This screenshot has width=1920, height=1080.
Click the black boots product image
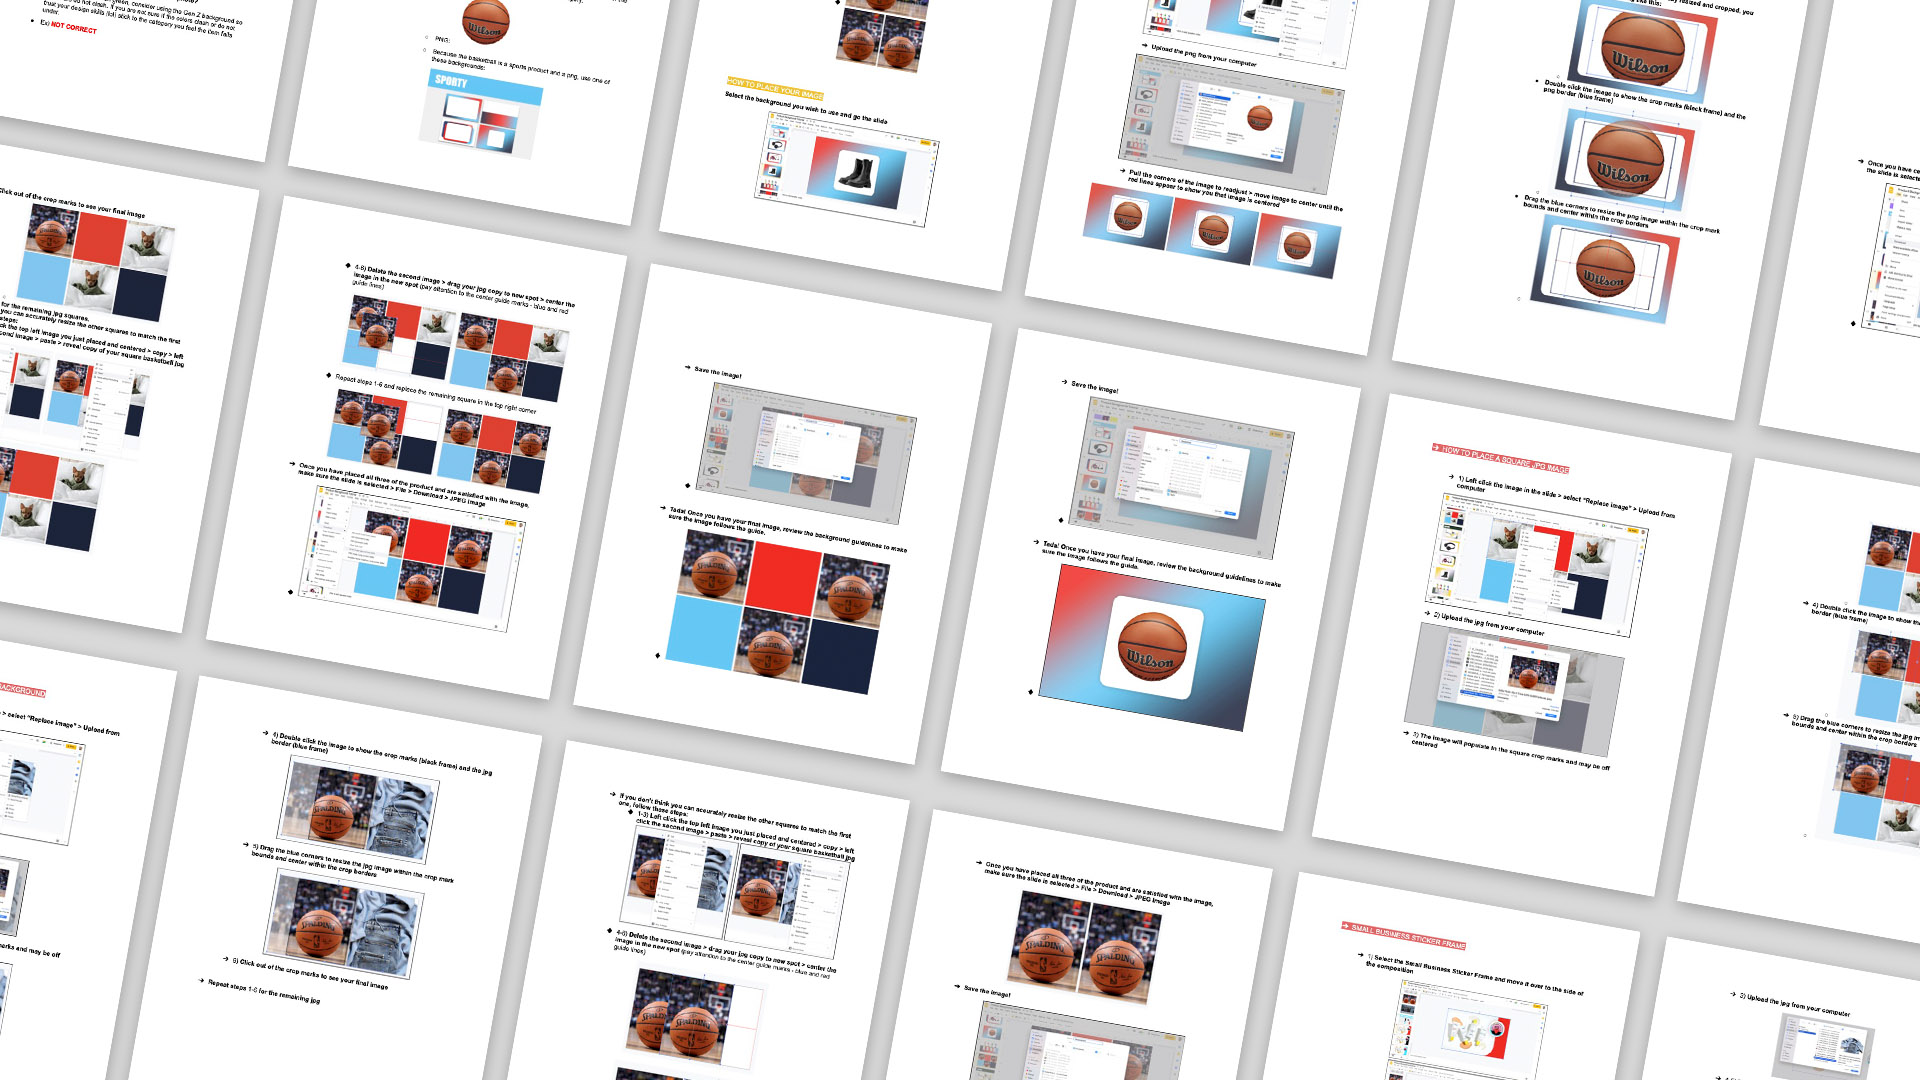[x=857, y=171]
